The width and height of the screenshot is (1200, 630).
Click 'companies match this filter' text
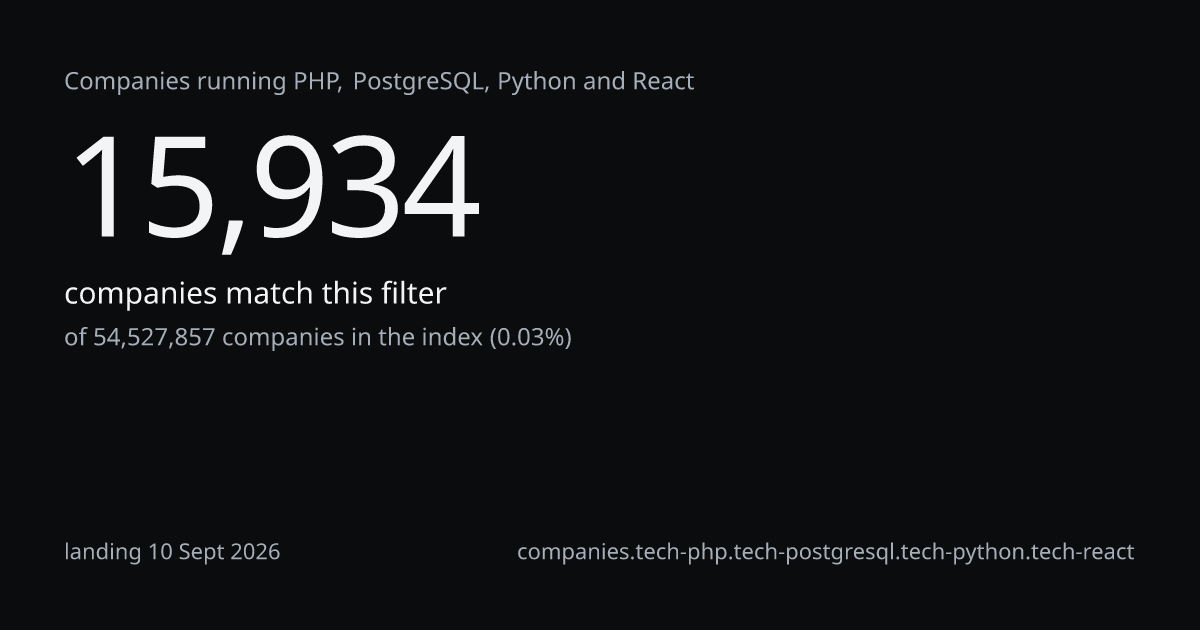pyautogui.click(x=255, y=294)
